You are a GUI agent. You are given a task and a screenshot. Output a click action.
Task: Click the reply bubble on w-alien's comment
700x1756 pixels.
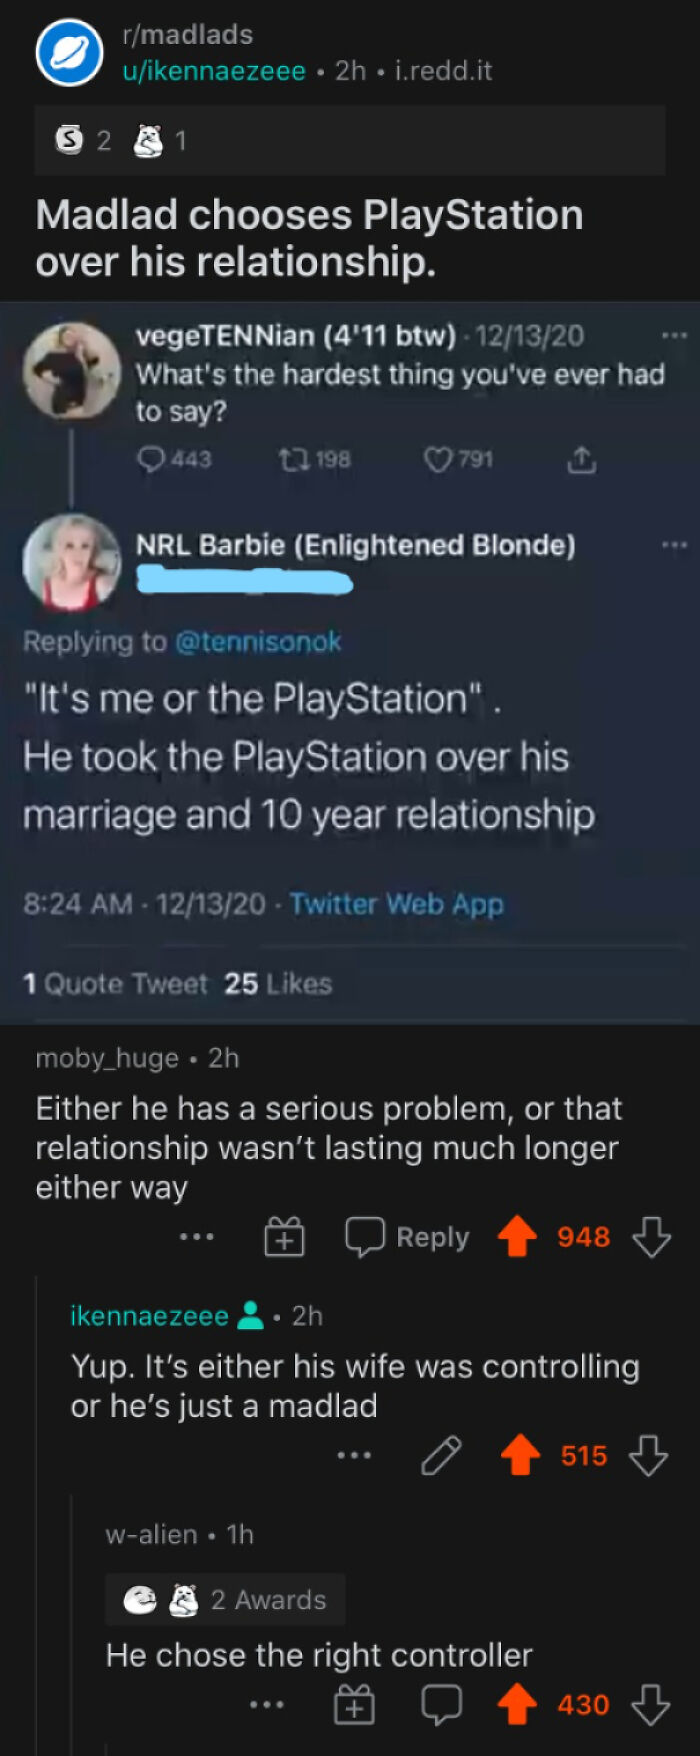pyautogui.click(x=441, y=1705)
